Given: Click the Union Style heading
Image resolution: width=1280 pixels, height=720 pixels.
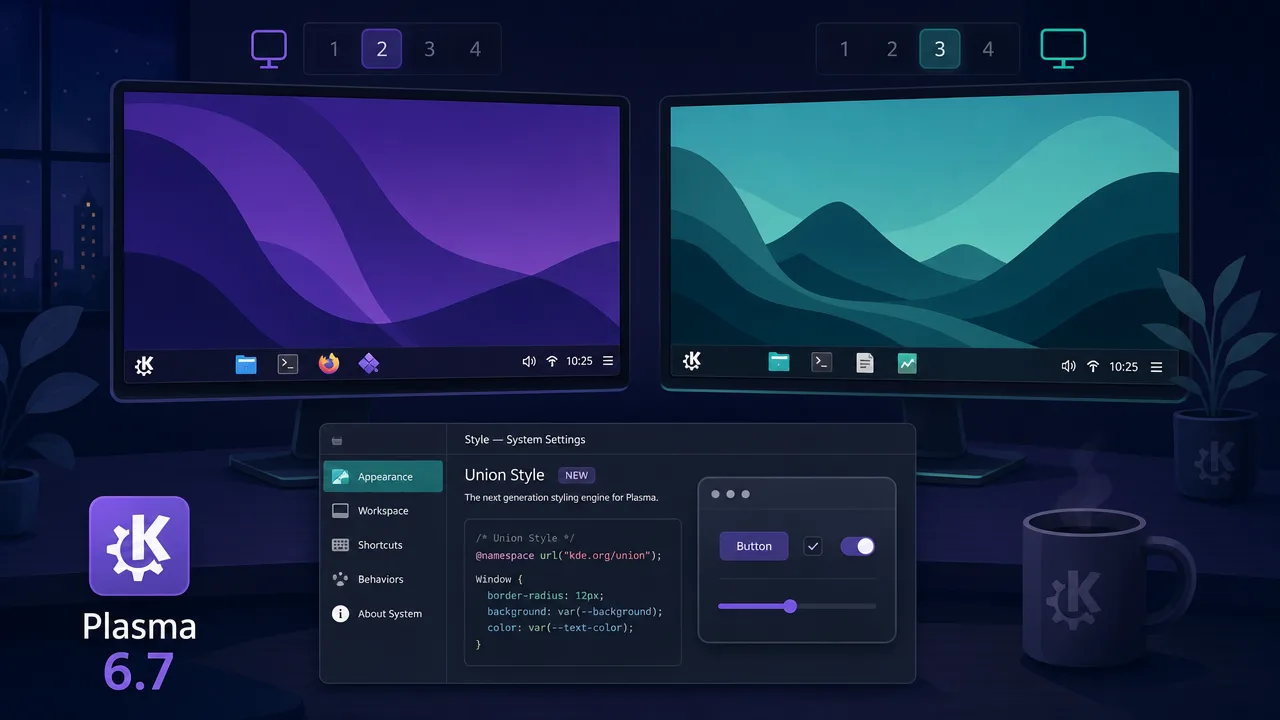Looking at the screenshot, I should [x=505, y=475].
